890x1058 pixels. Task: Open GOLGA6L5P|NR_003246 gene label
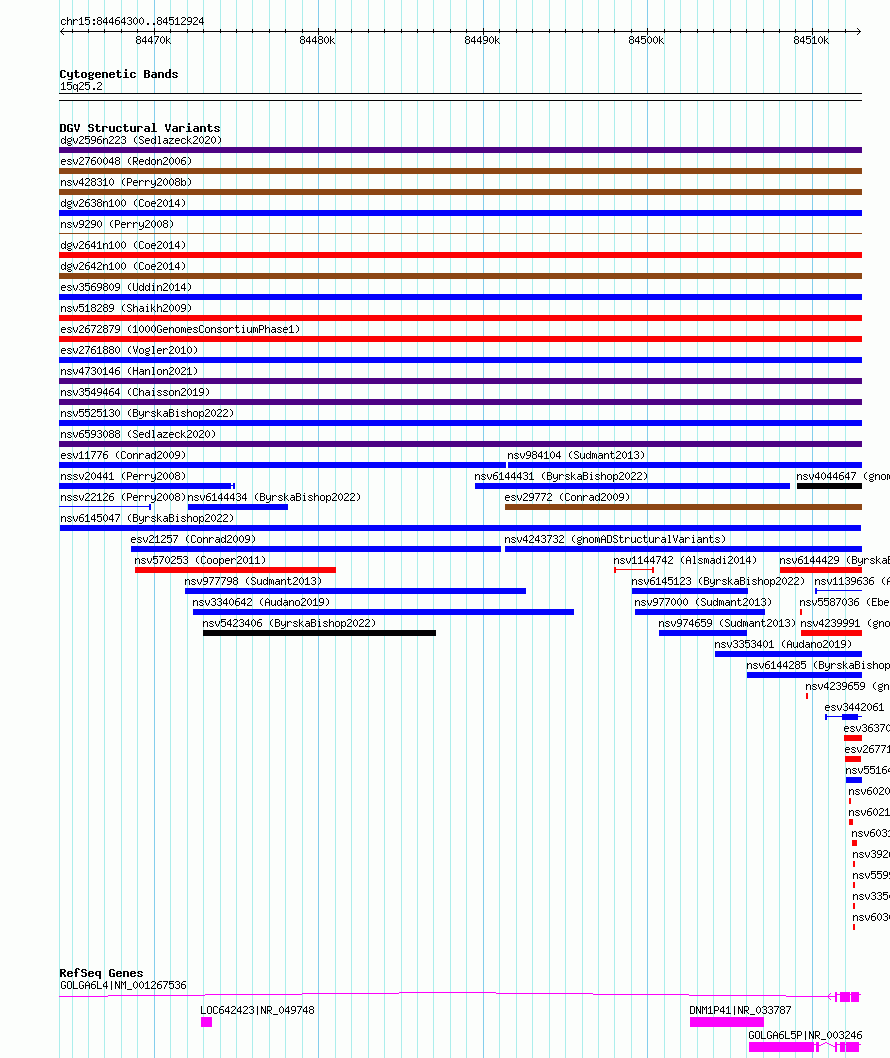[x=805, y=1035]
